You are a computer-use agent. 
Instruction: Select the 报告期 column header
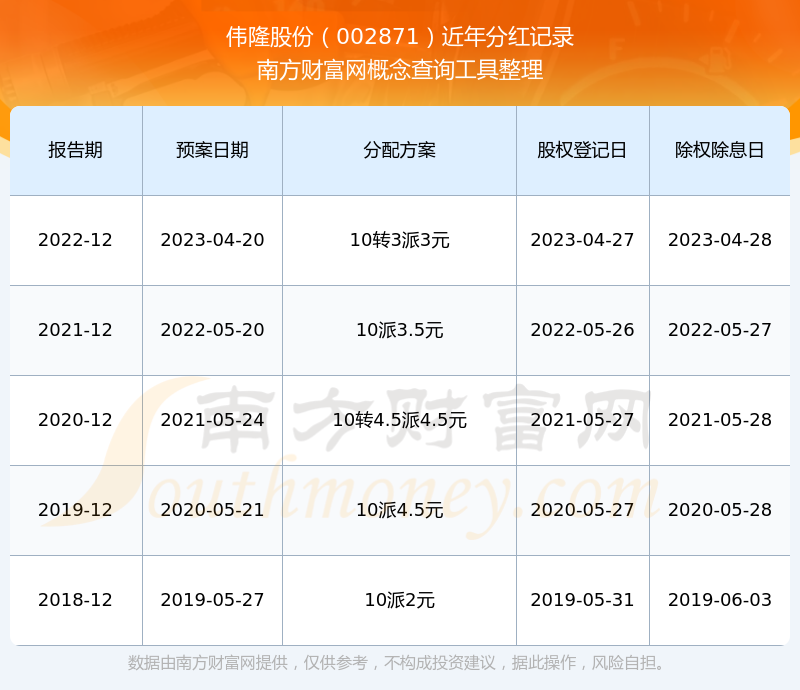(76, 150)
